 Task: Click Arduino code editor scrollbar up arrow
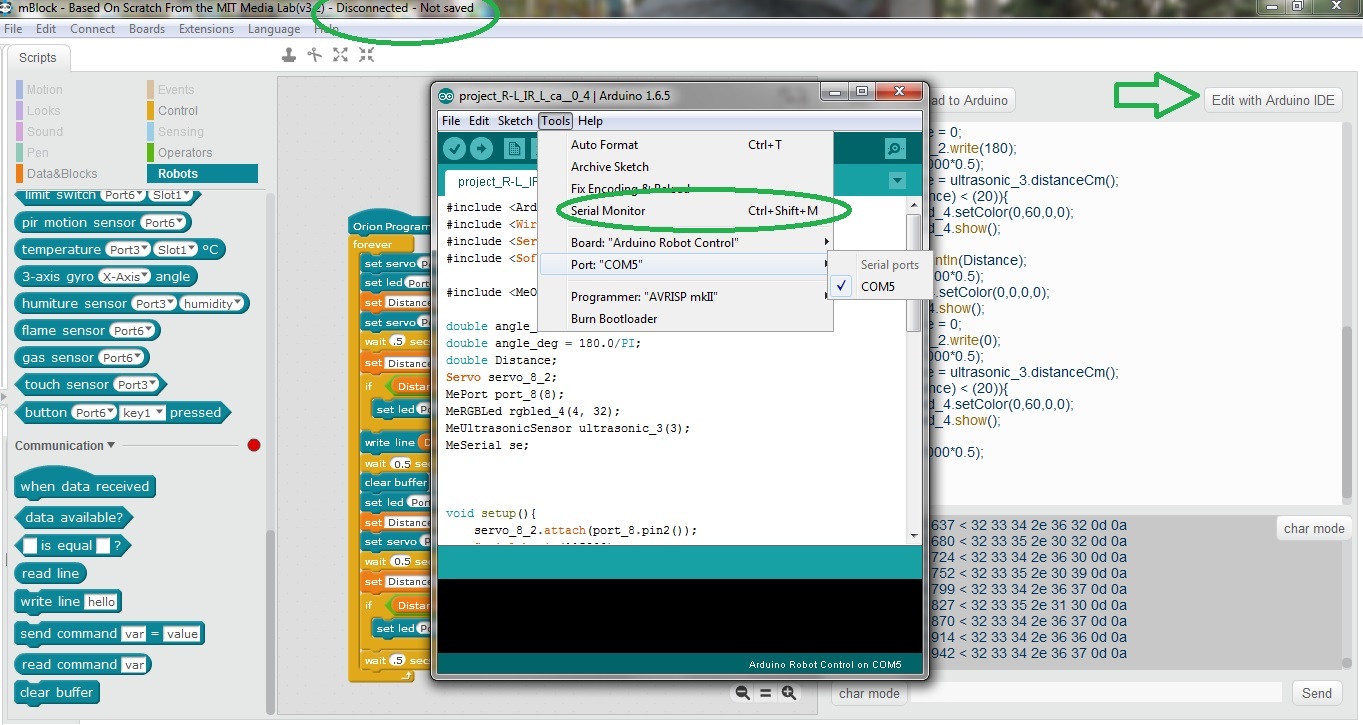click(x=913, y=206)
